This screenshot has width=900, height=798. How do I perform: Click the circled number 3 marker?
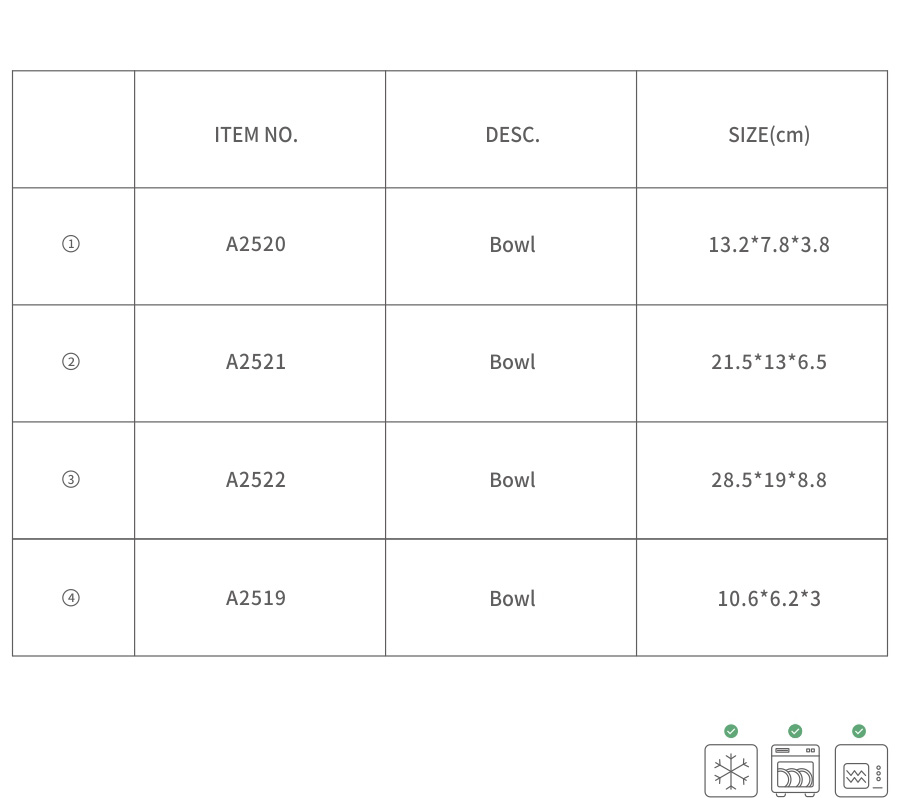coord(71,480)
